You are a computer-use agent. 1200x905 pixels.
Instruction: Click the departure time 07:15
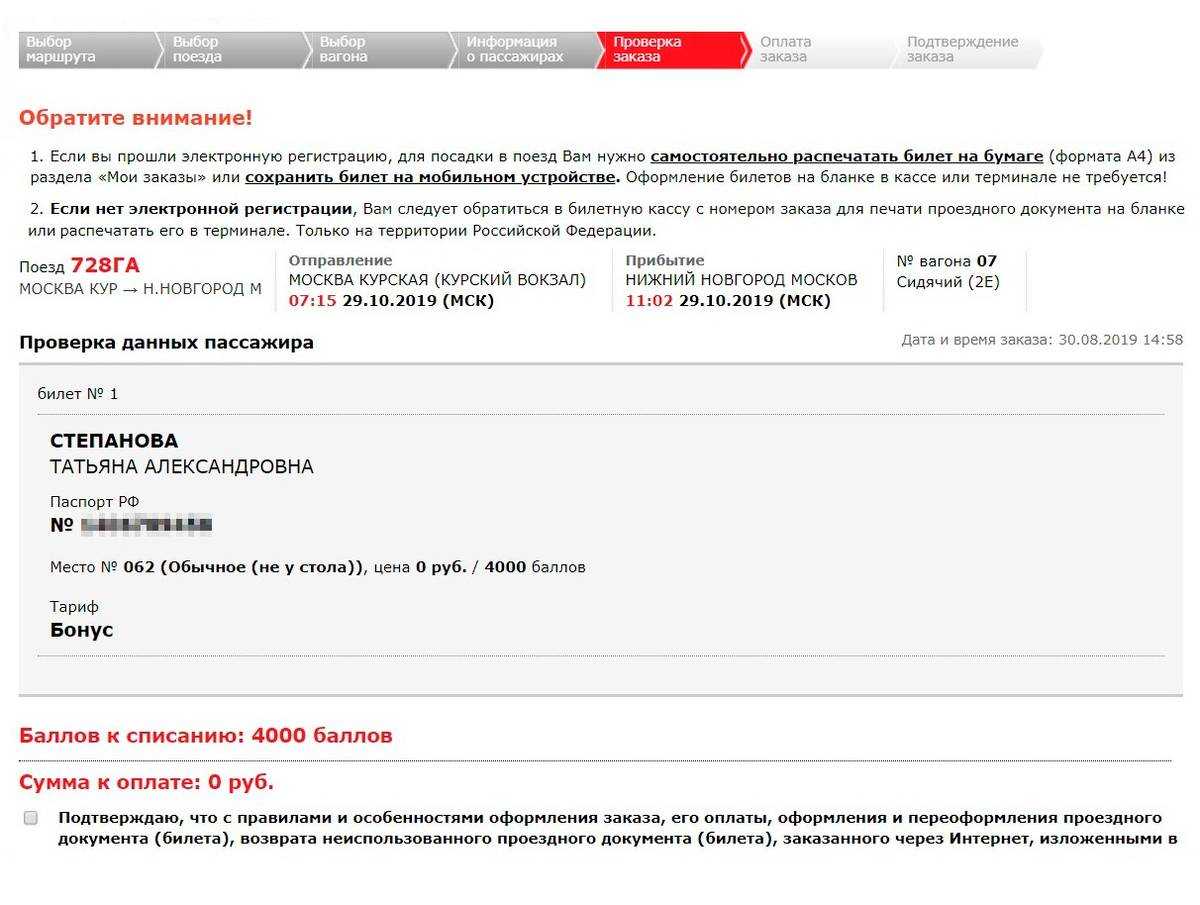tap(312, 301)
